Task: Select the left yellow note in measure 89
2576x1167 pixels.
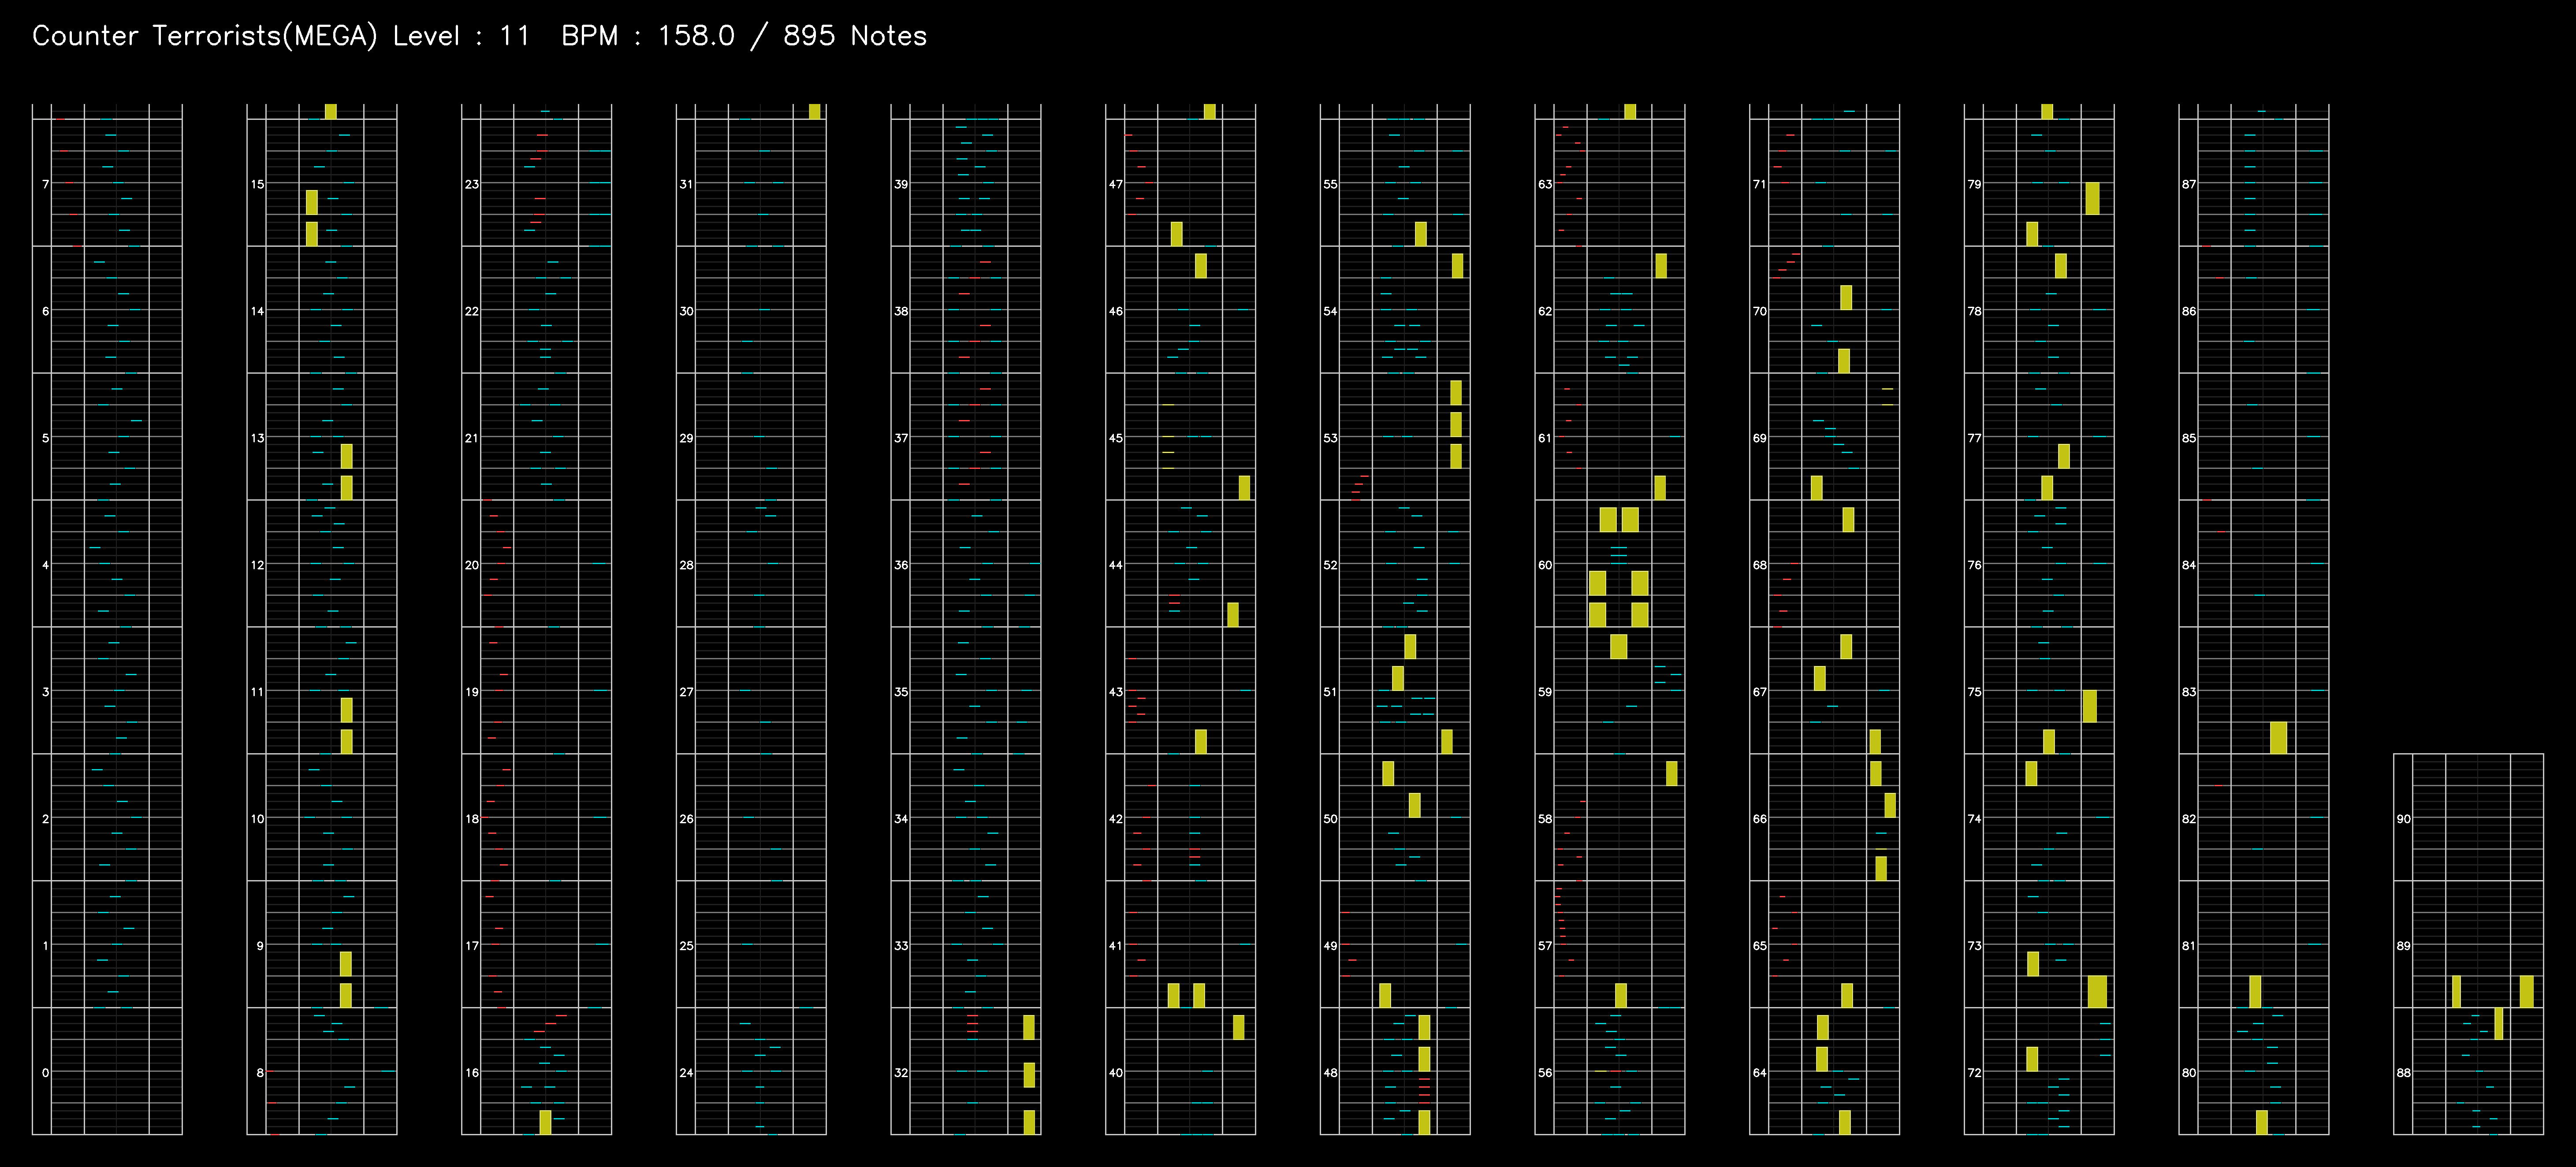Action: pos(2456,991)
